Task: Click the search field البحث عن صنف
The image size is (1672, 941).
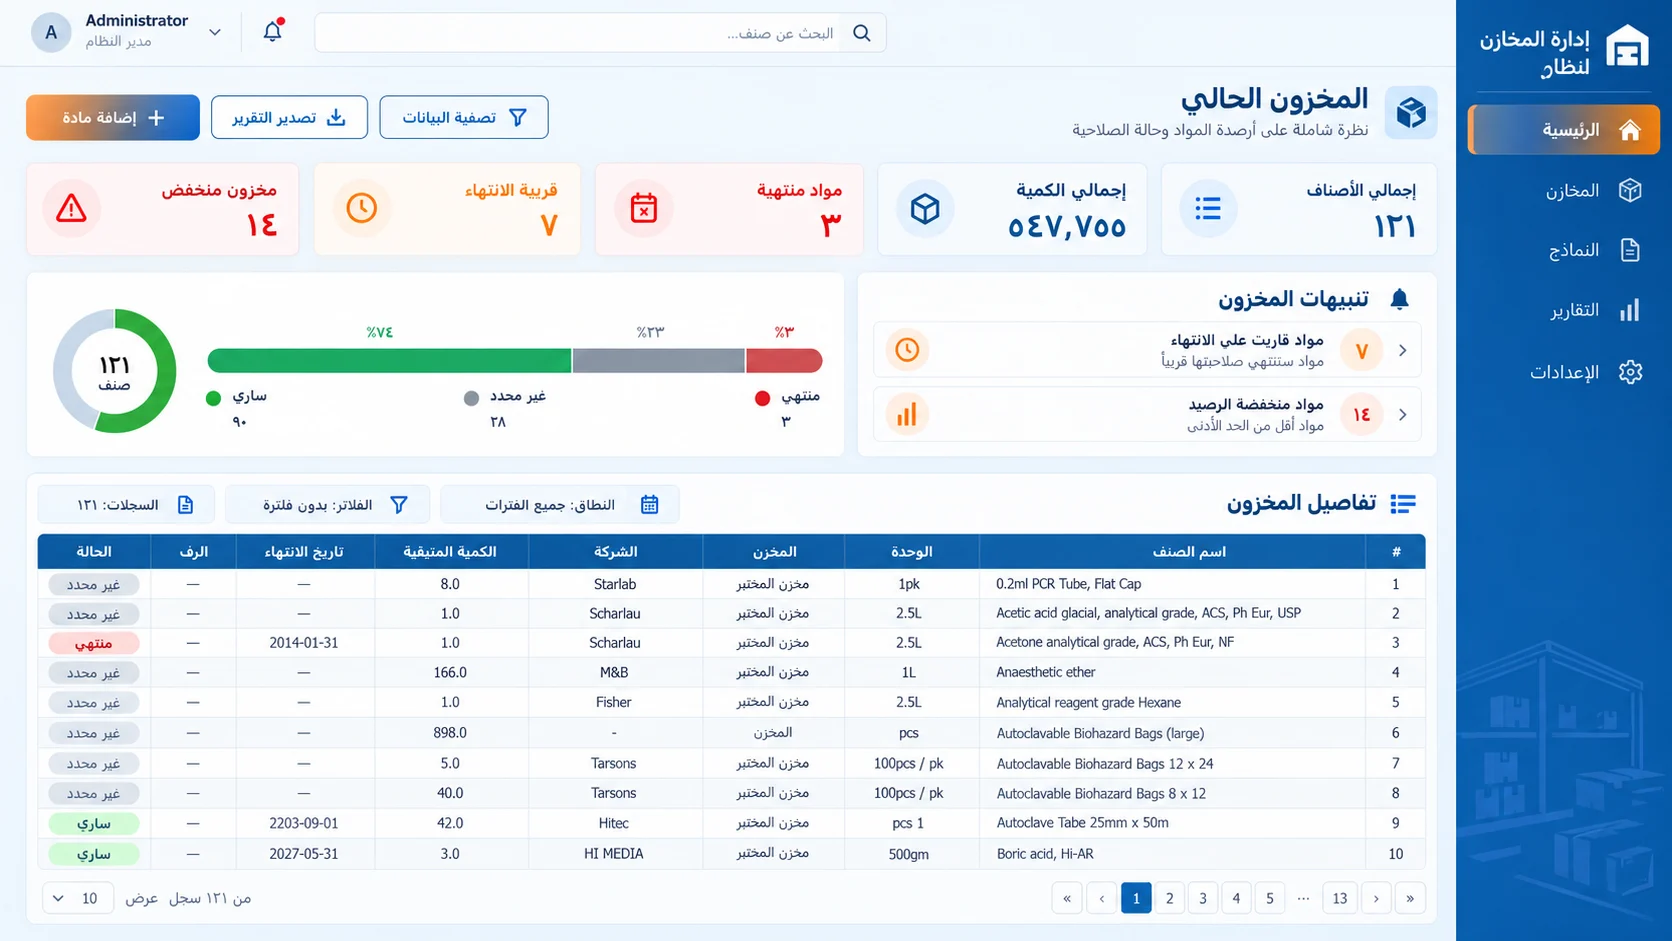Action: coord(600,33)
